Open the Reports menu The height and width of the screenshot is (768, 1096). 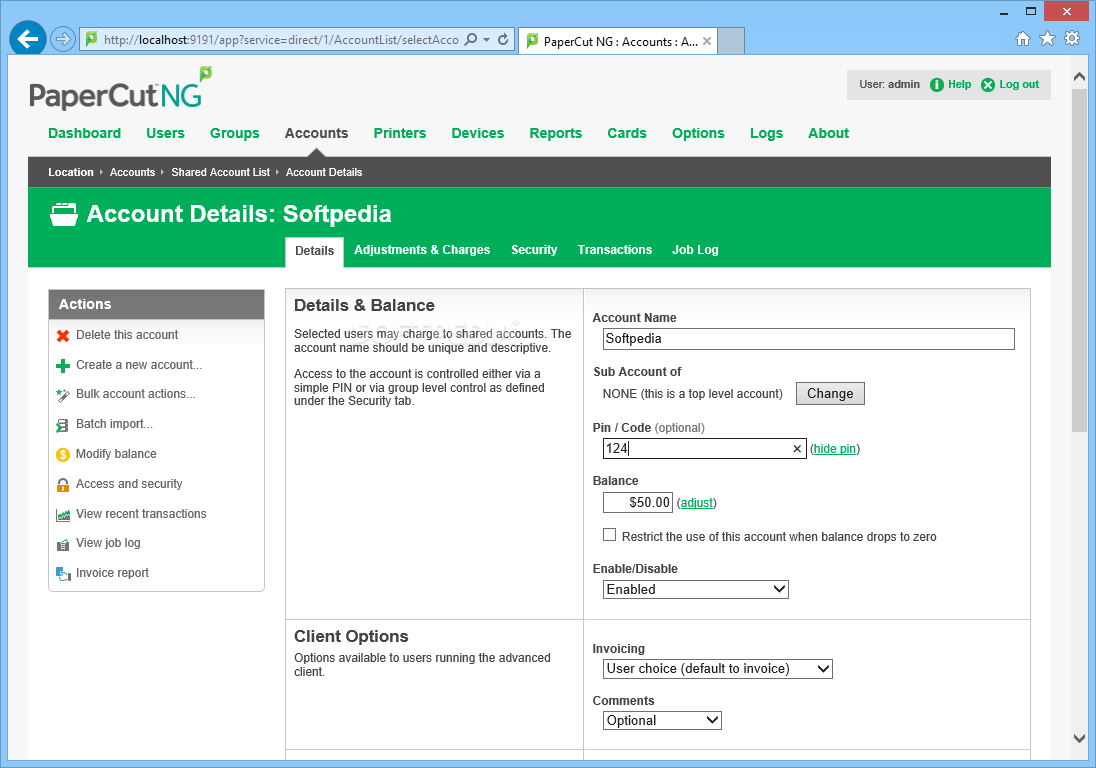(x=555, y=133)
